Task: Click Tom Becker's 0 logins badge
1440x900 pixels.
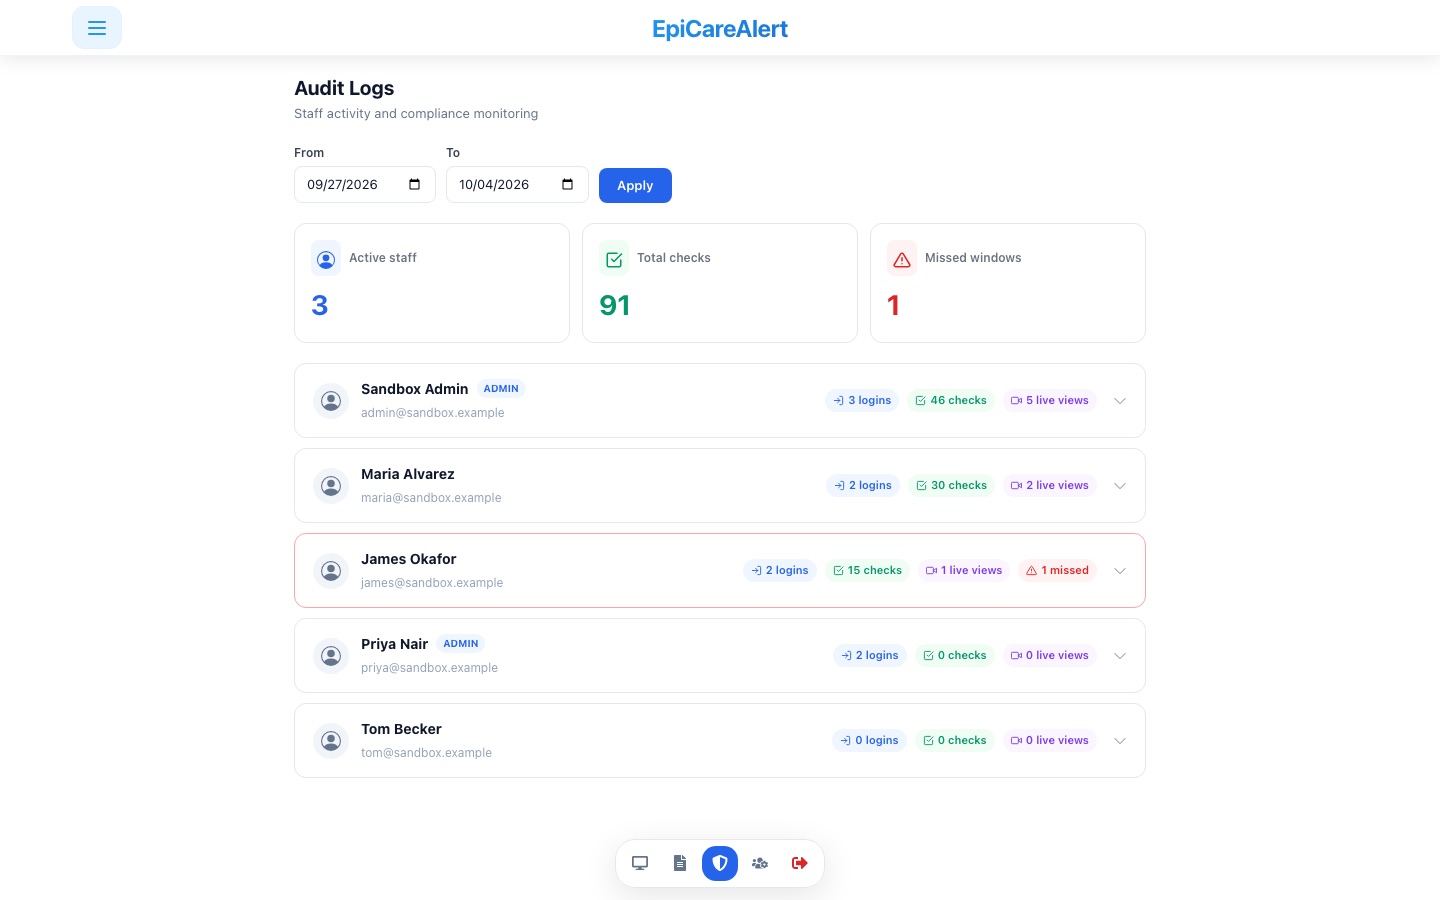Action: click(x=869, y=740)
